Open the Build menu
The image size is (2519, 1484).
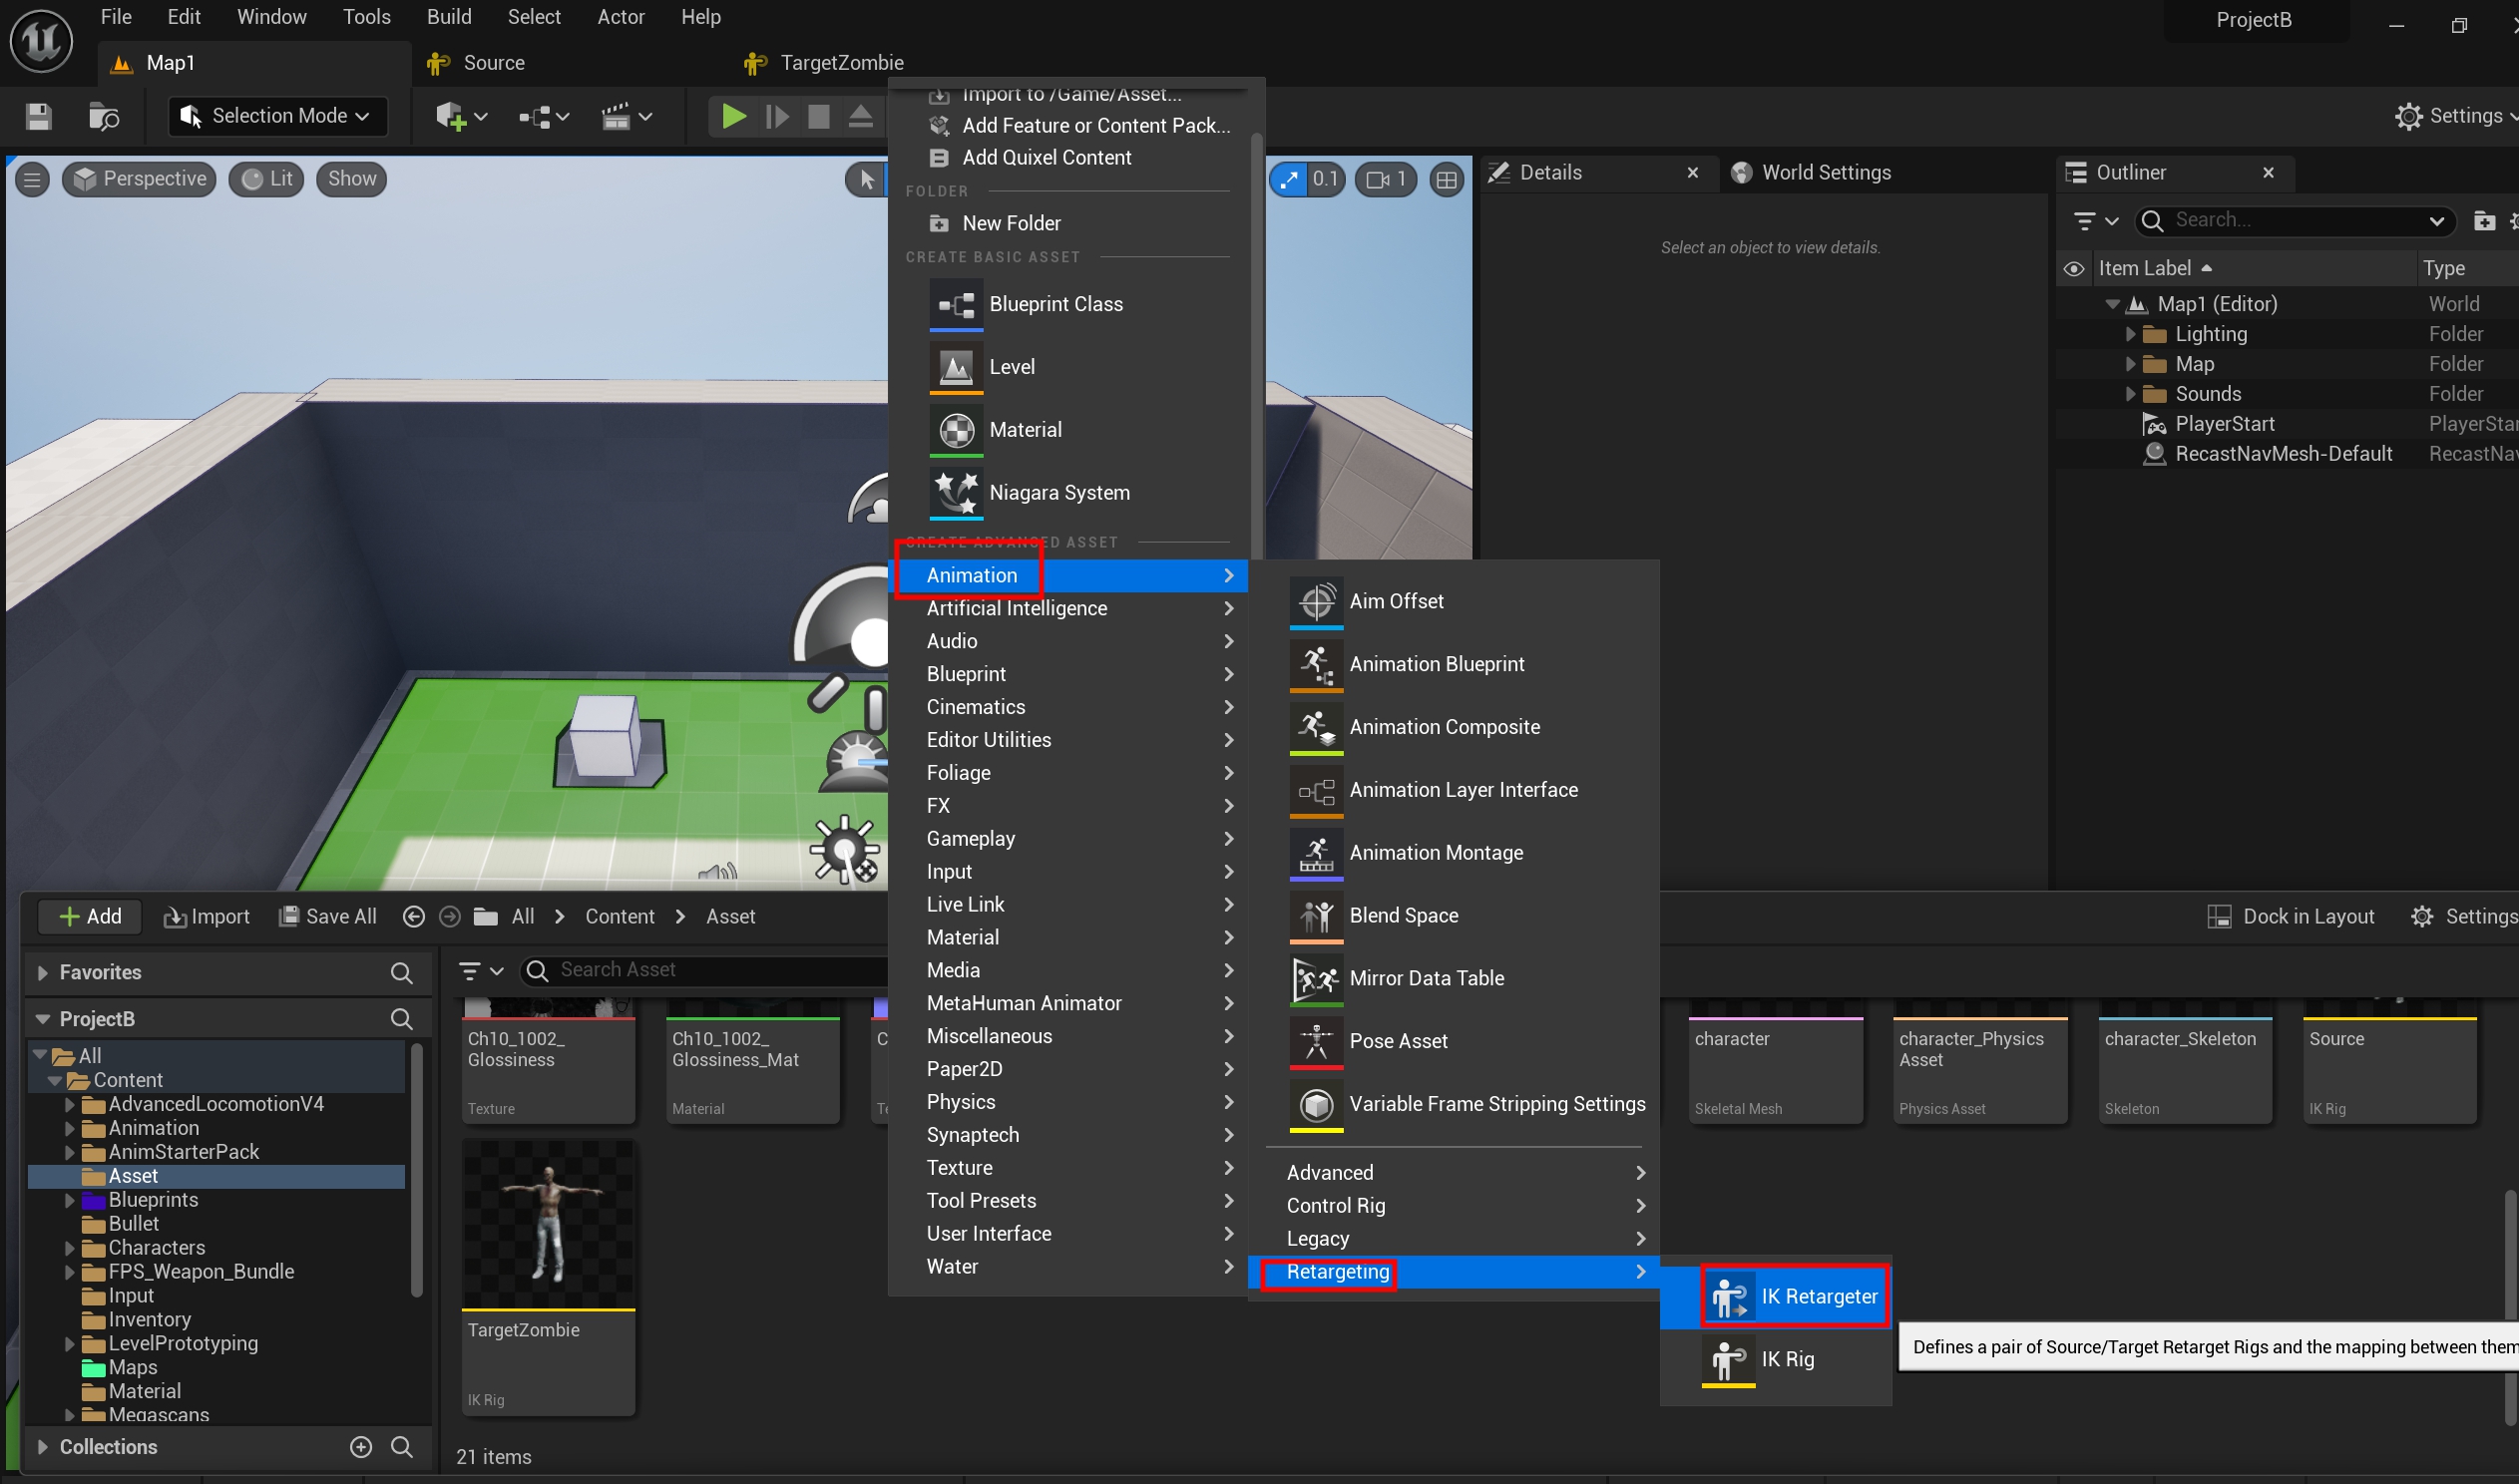pyautogui.click(x=449, y=17)
